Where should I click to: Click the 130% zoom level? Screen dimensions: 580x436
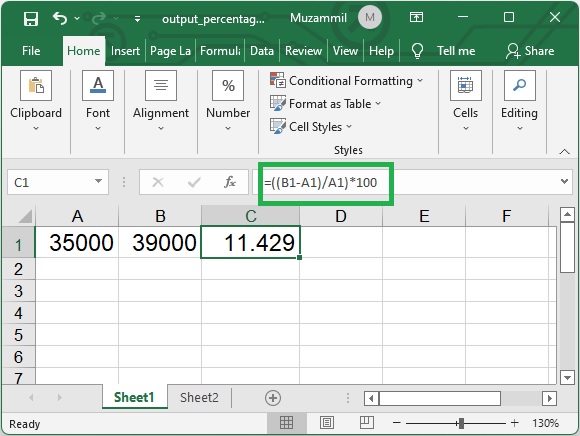click(545, 423)
